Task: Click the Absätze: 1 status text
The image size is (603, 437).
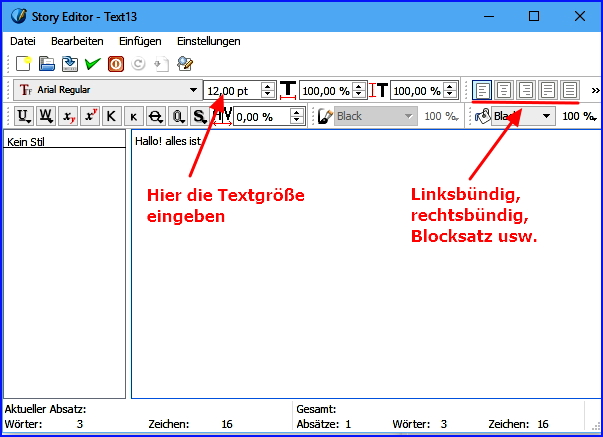Action: tap(323, 424)
